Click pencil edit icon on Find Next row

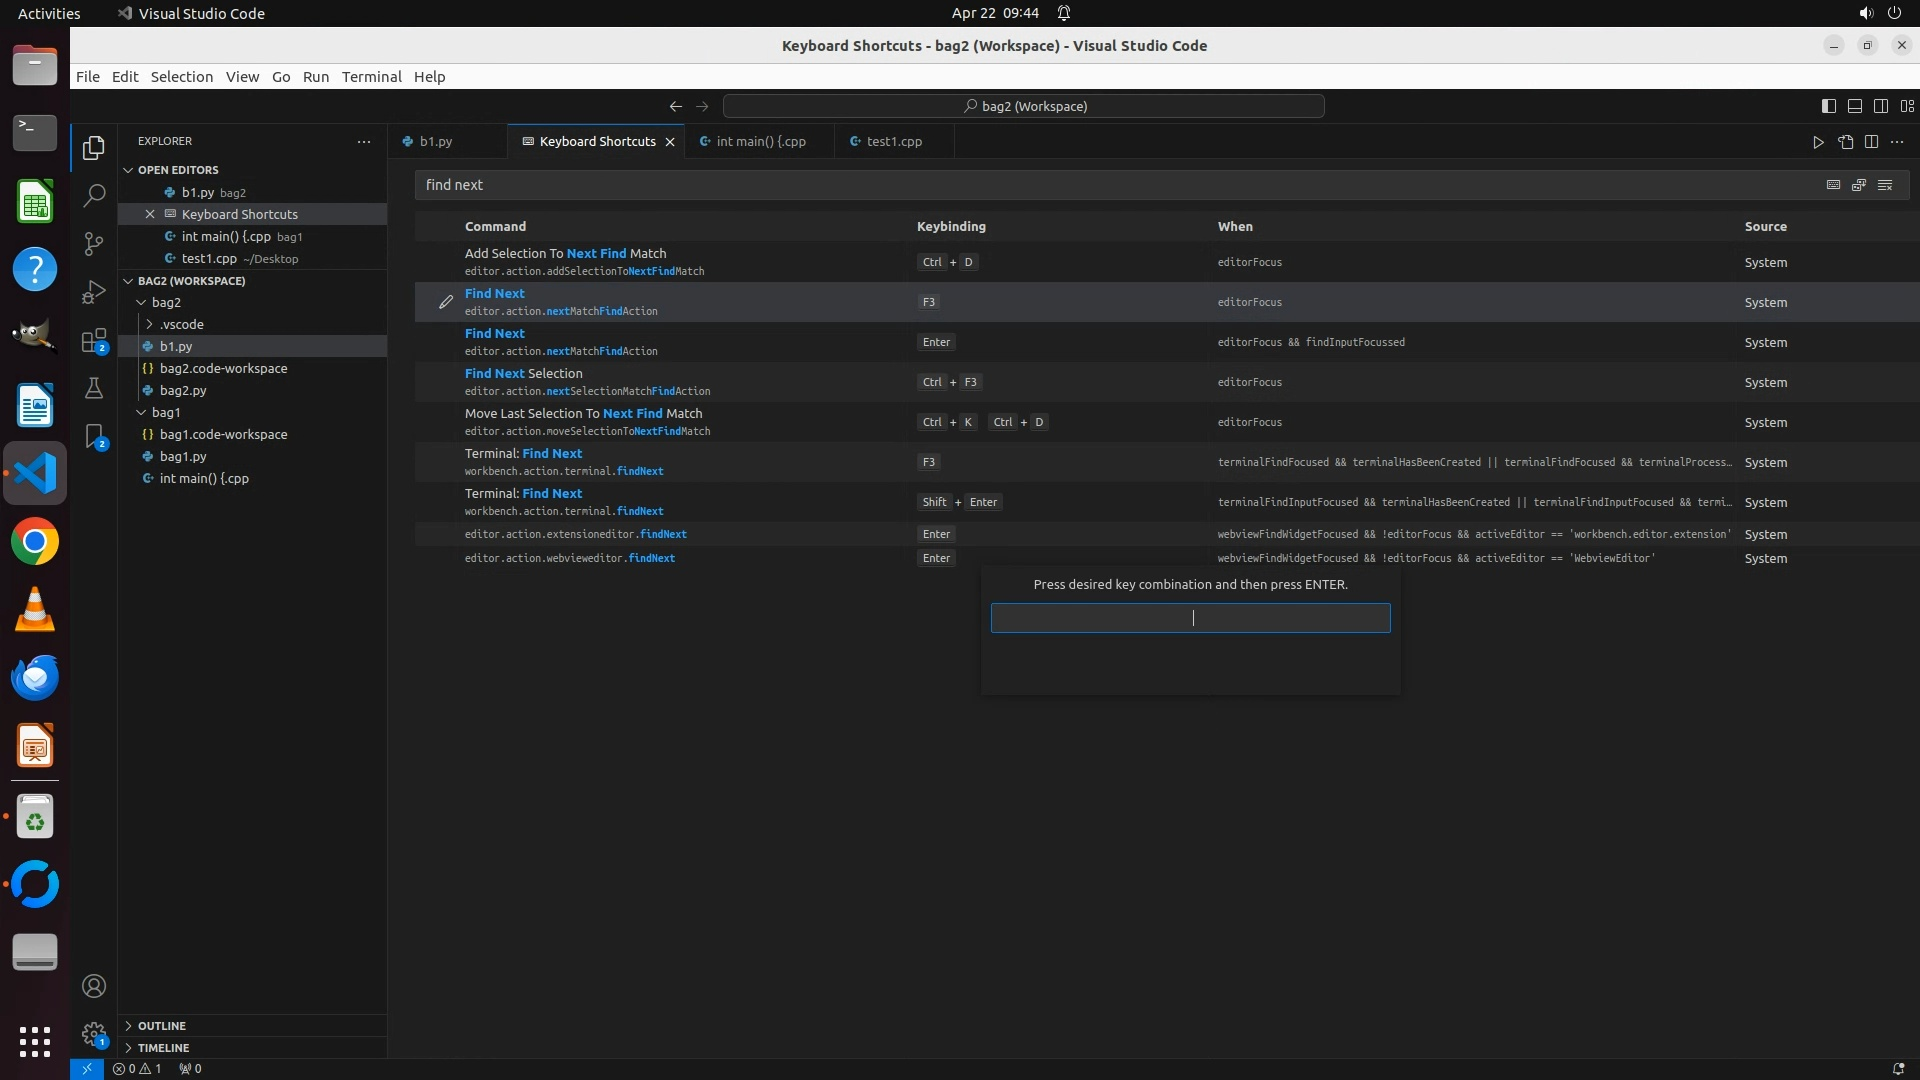446,302
